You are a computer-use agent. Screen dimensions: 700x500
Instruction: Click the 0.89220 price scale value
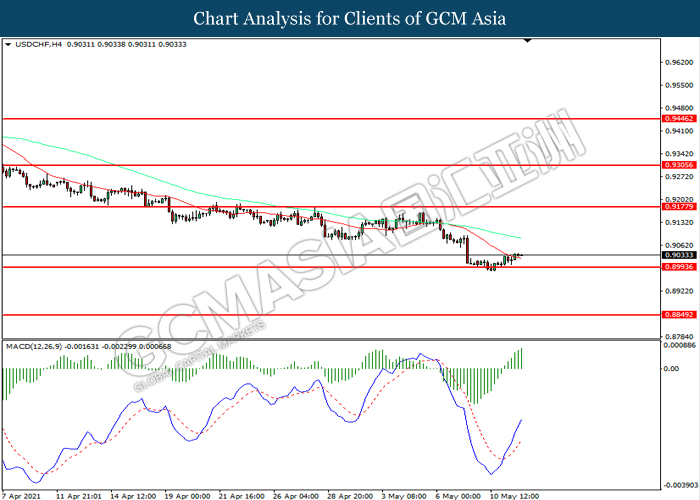(679, 291)
